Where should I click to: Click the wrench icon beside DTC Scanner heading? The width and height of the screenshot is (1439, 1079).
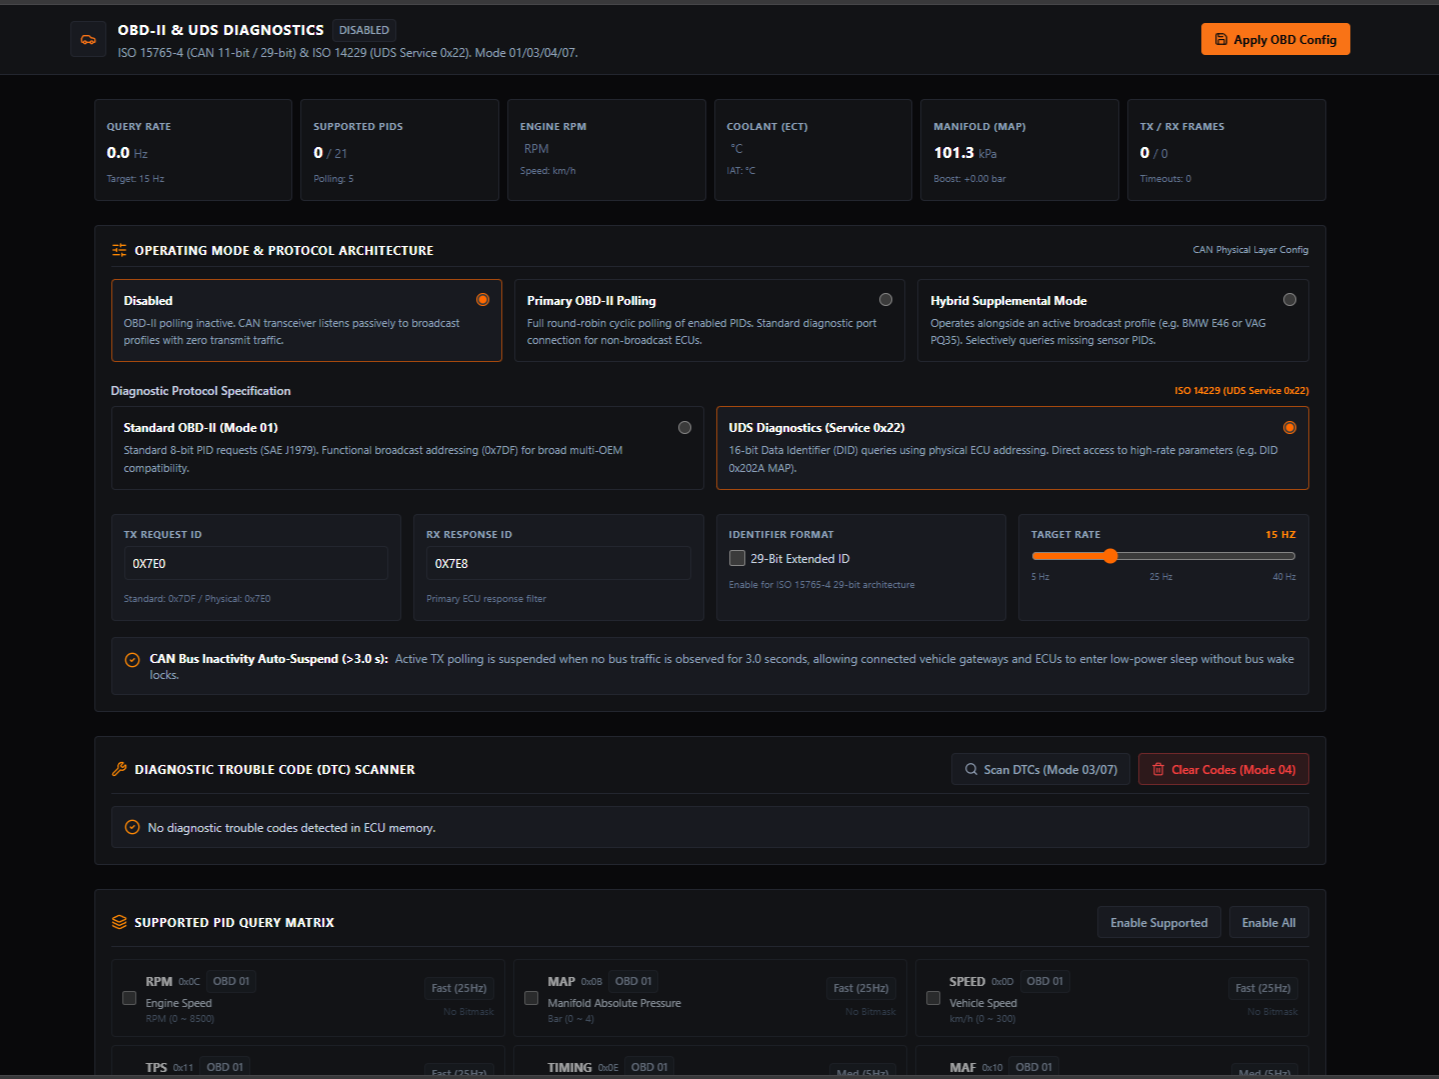click(x=119, y=769)
